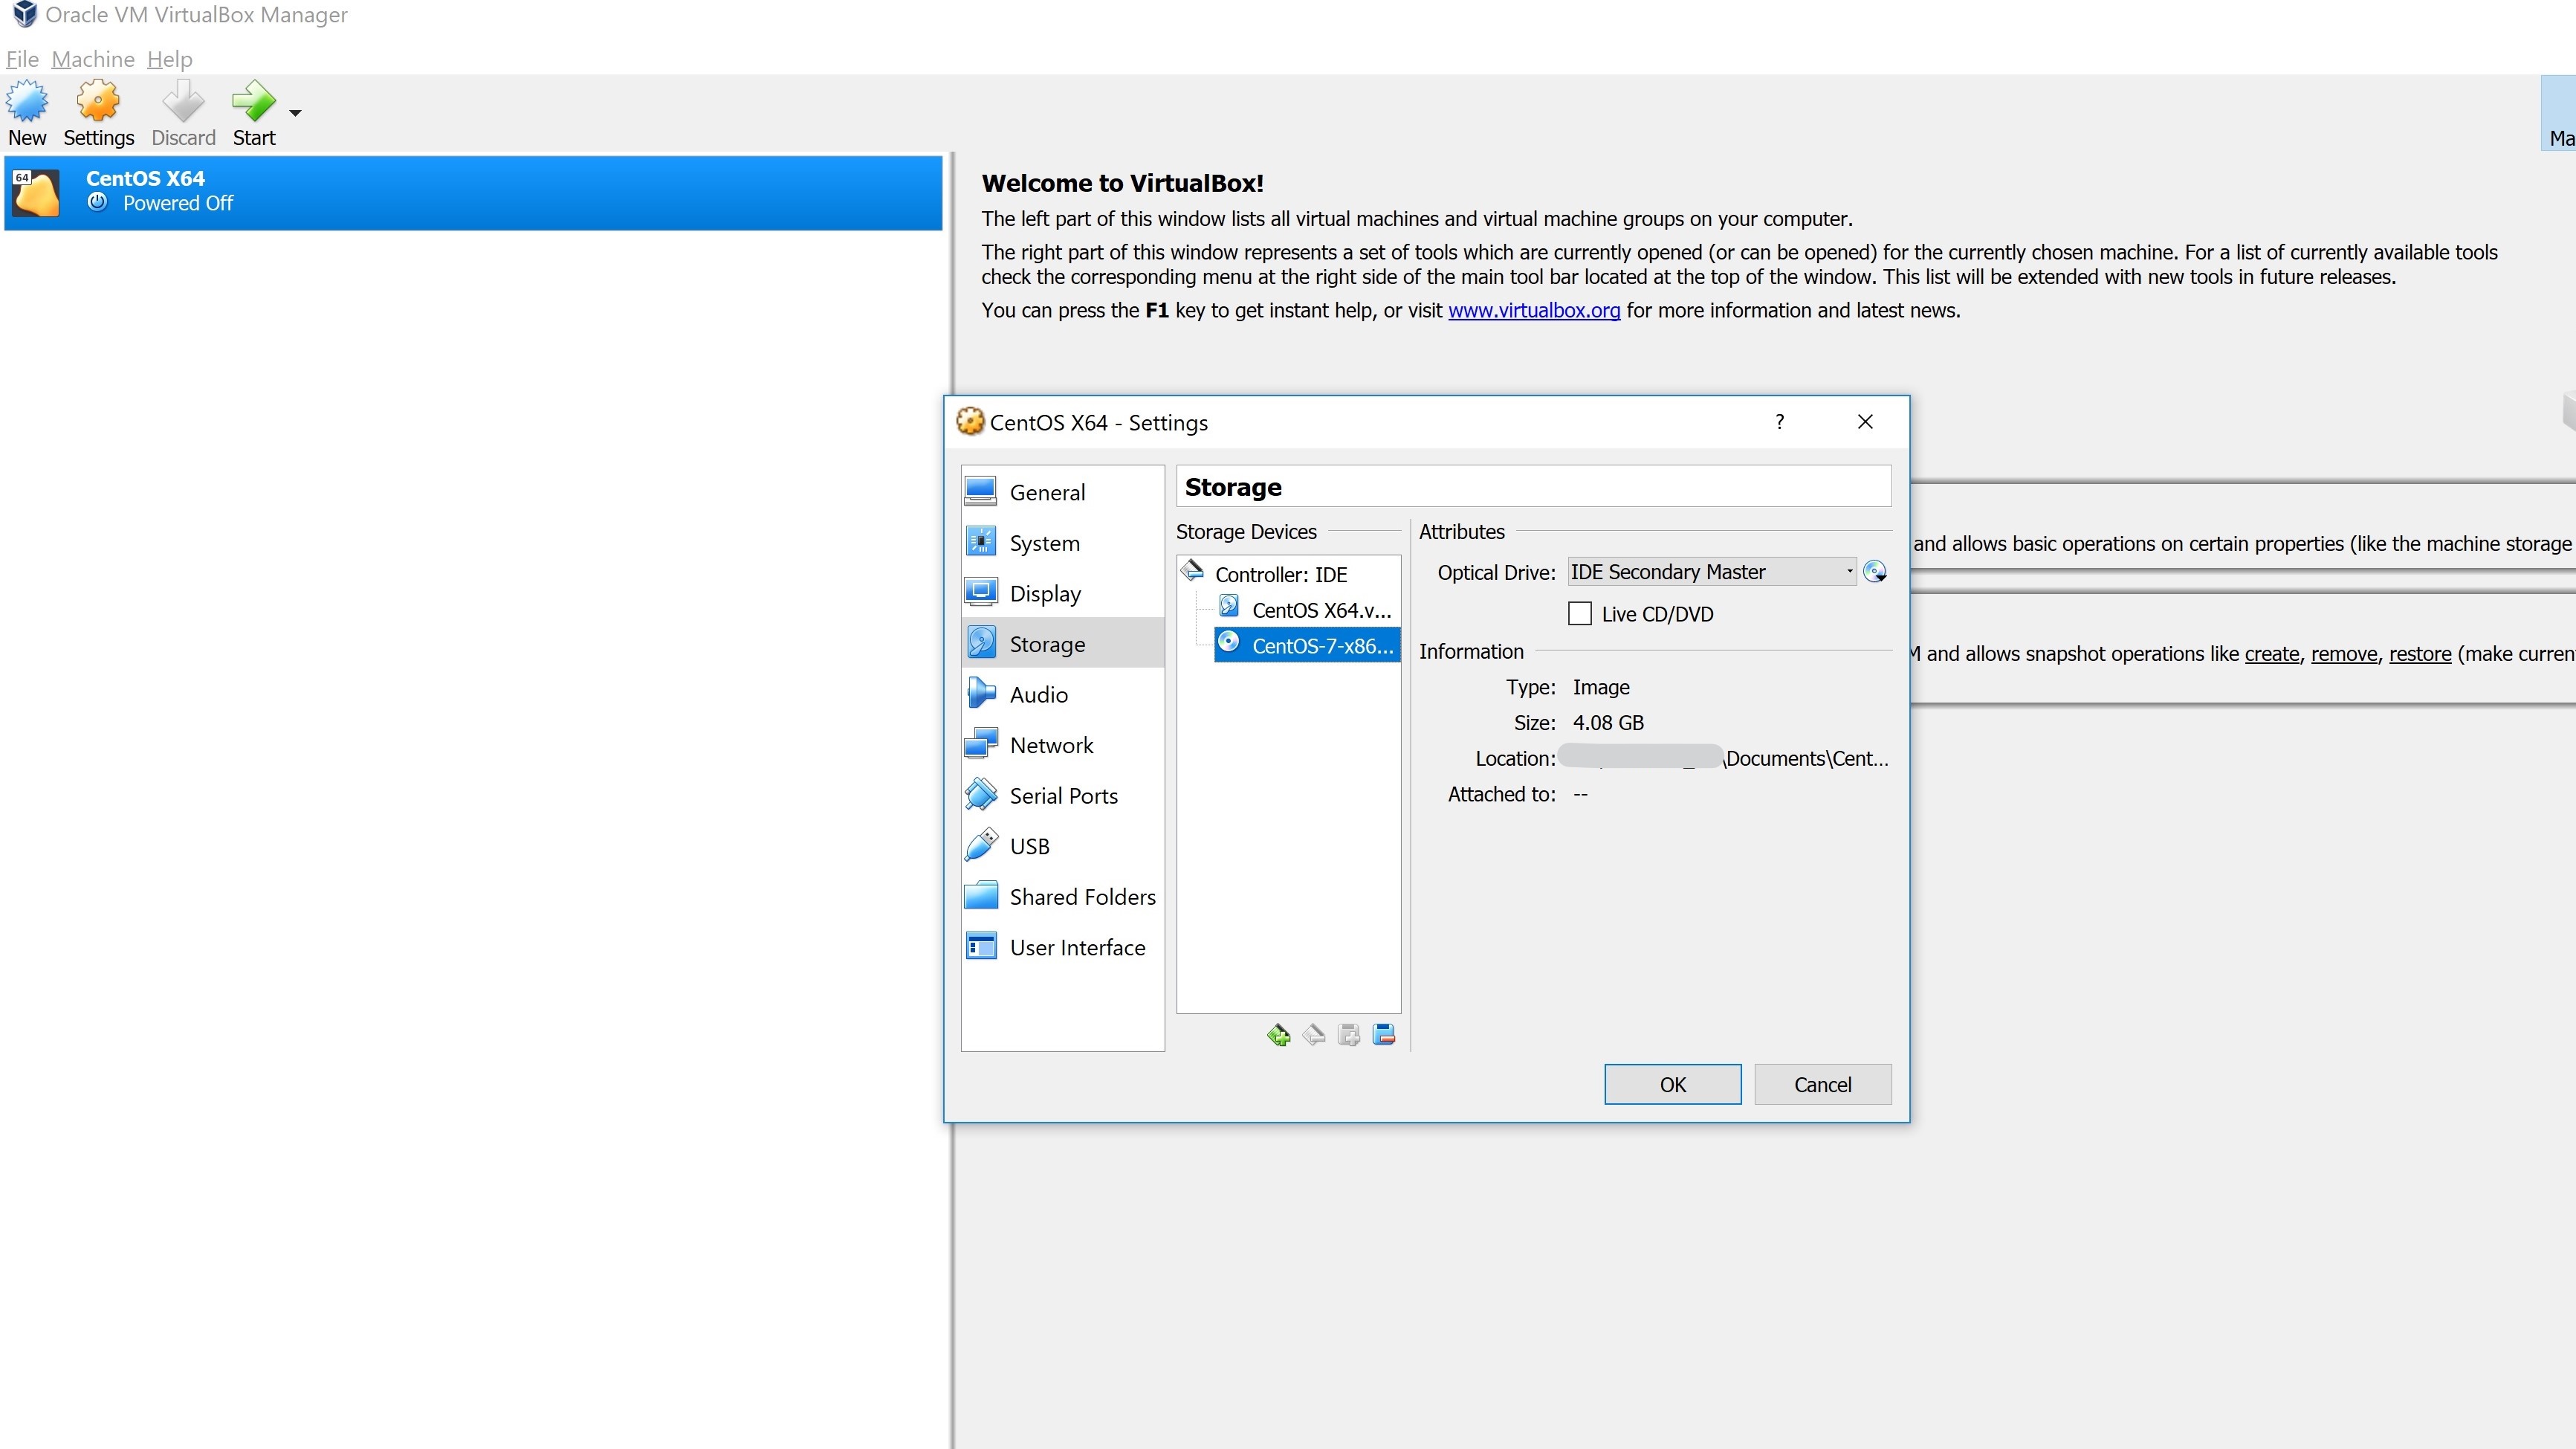Screen dimensions: 2576x1449
Task: Select the CentOS X64 virtual machine entry
Action: pos(473,191)
